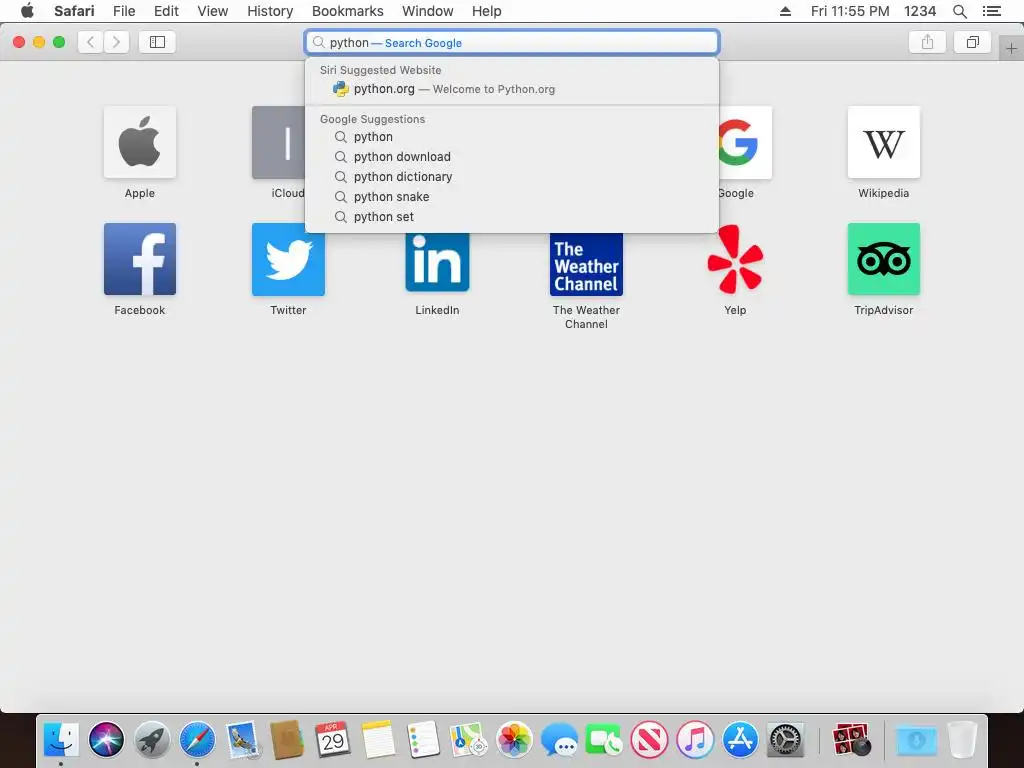The height and width of the screenshot is (768, 1024).
Task: Open the Apple favorites tile
Action: coord(140,142)
